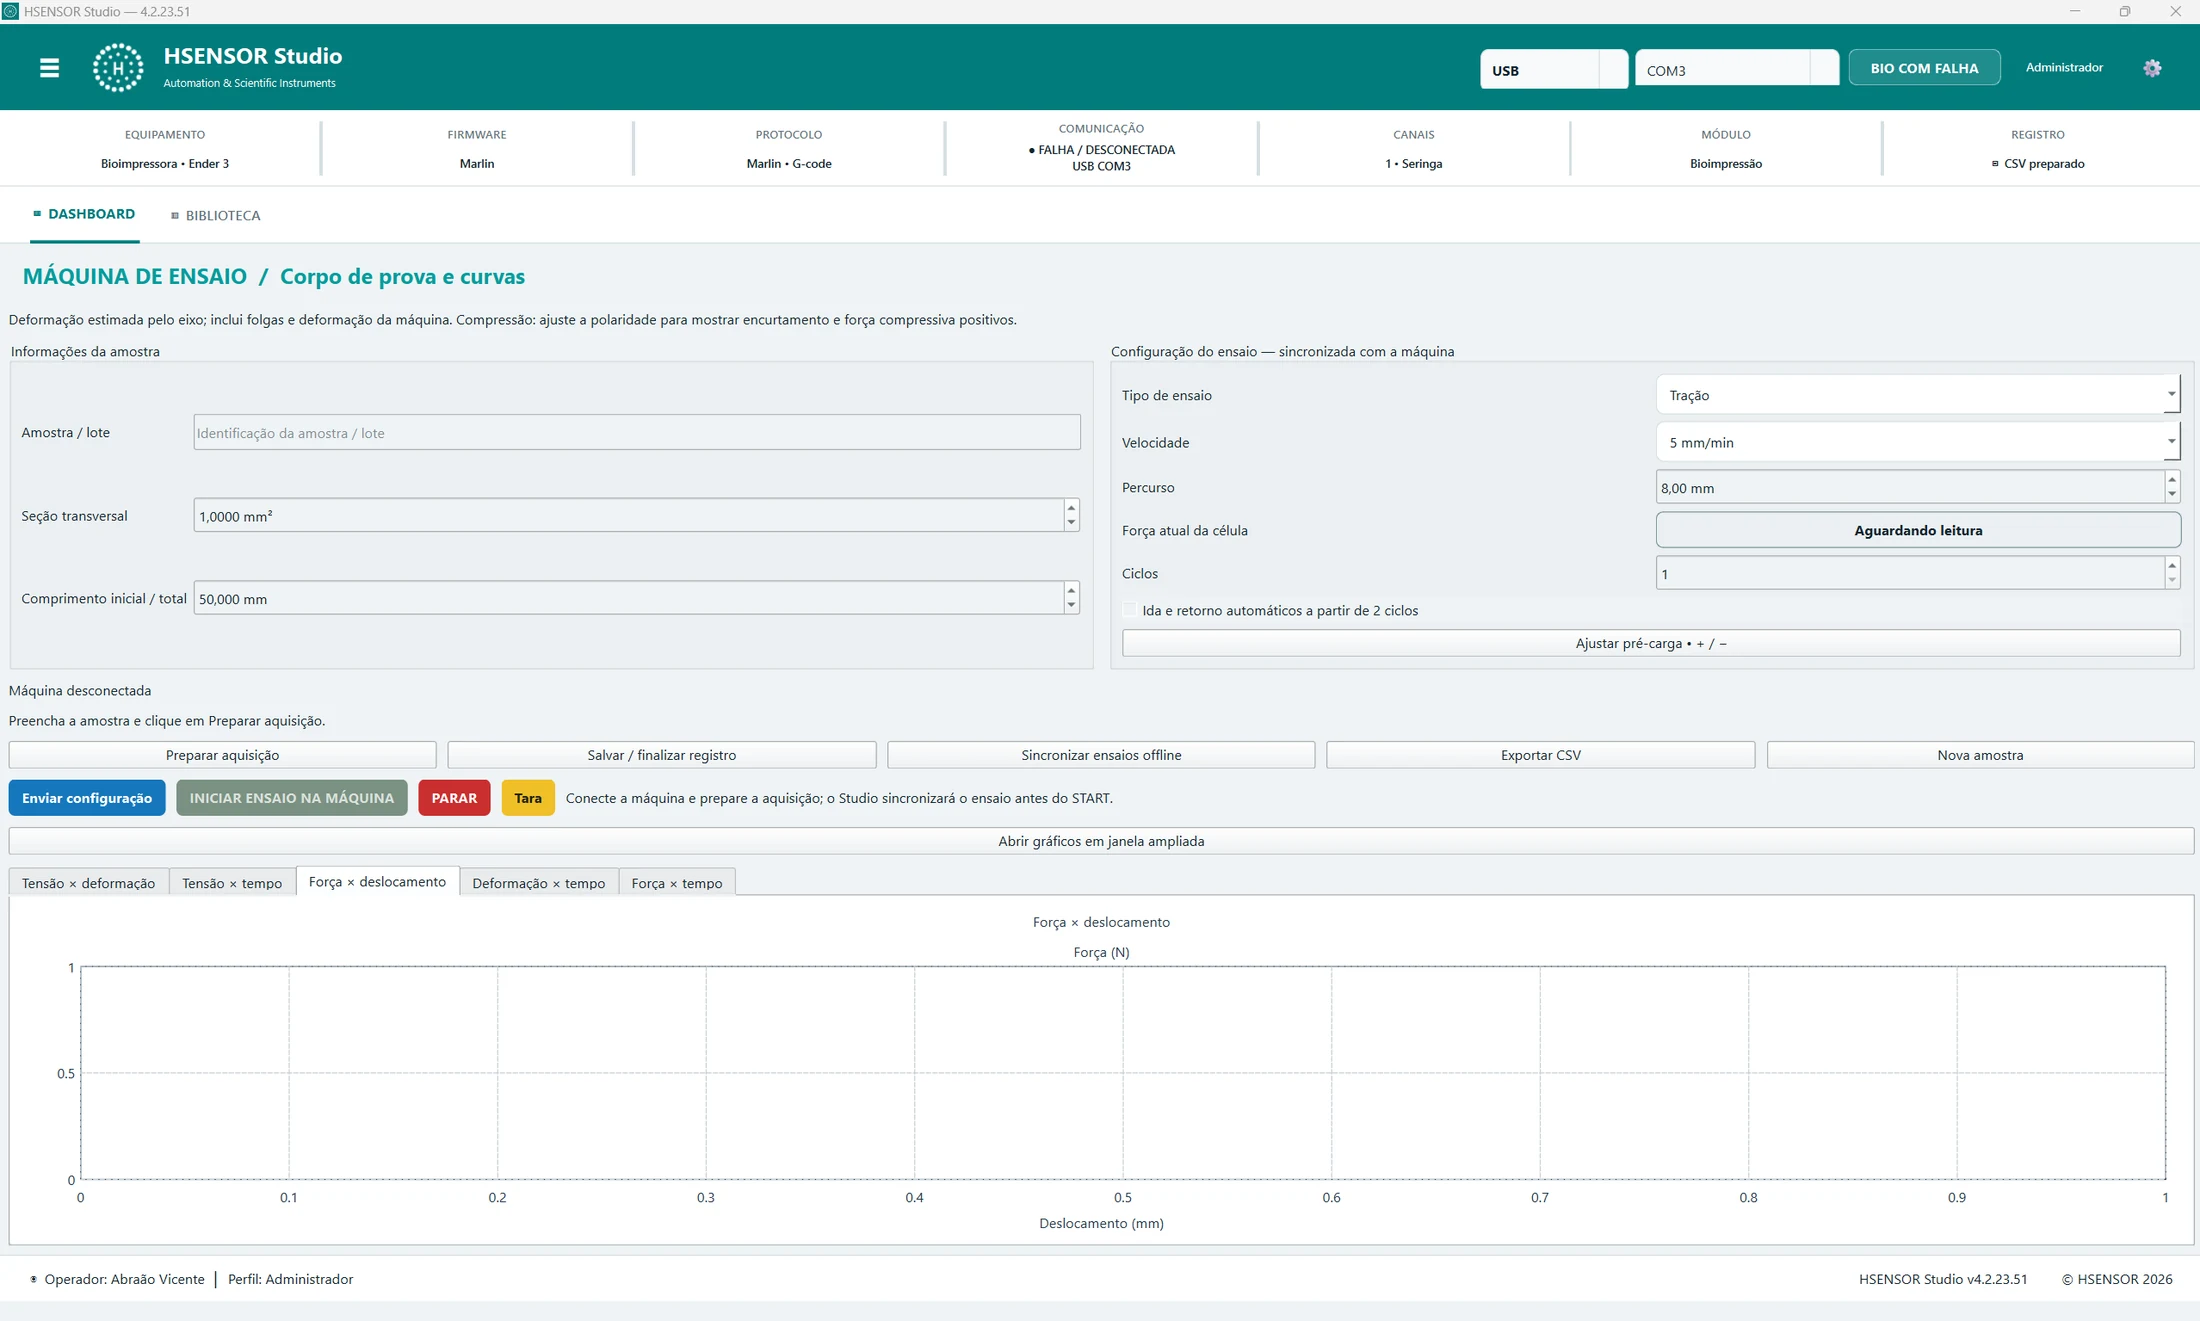Click 'Perfil: Administrador' in the footer

click(290, 1279)
